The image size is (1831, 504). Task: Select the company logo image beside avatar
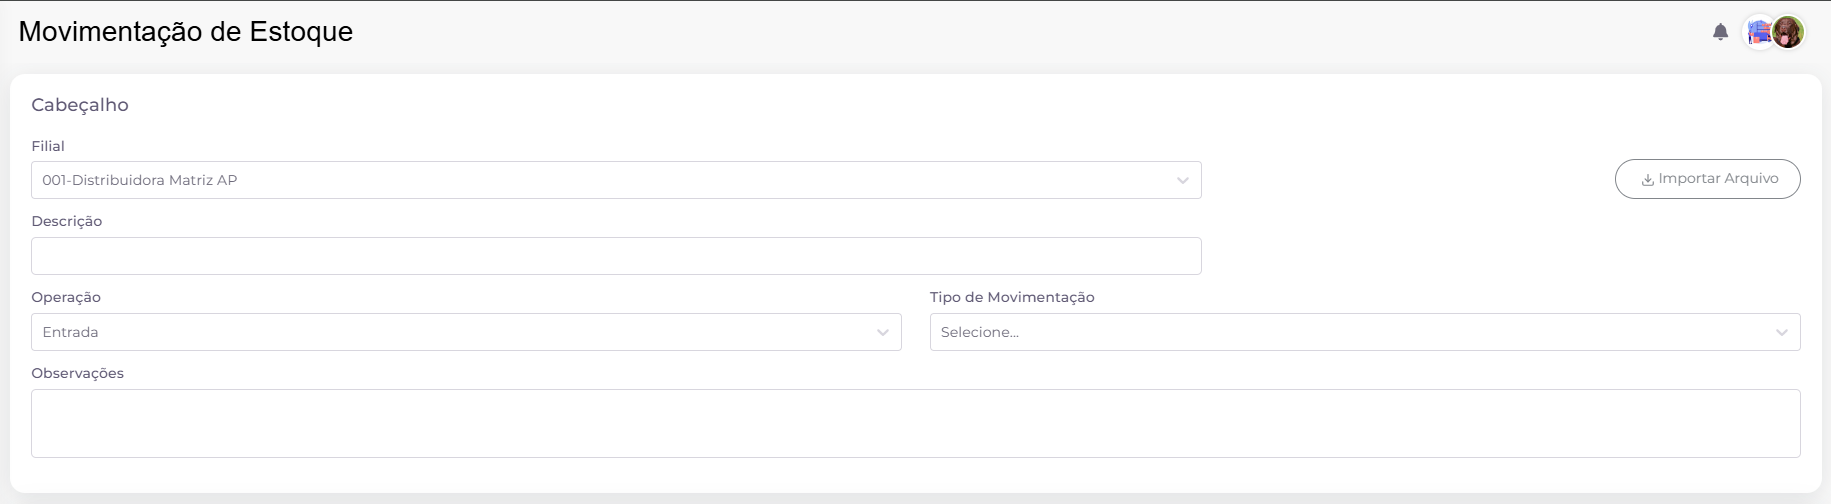tap(1759, 32)
